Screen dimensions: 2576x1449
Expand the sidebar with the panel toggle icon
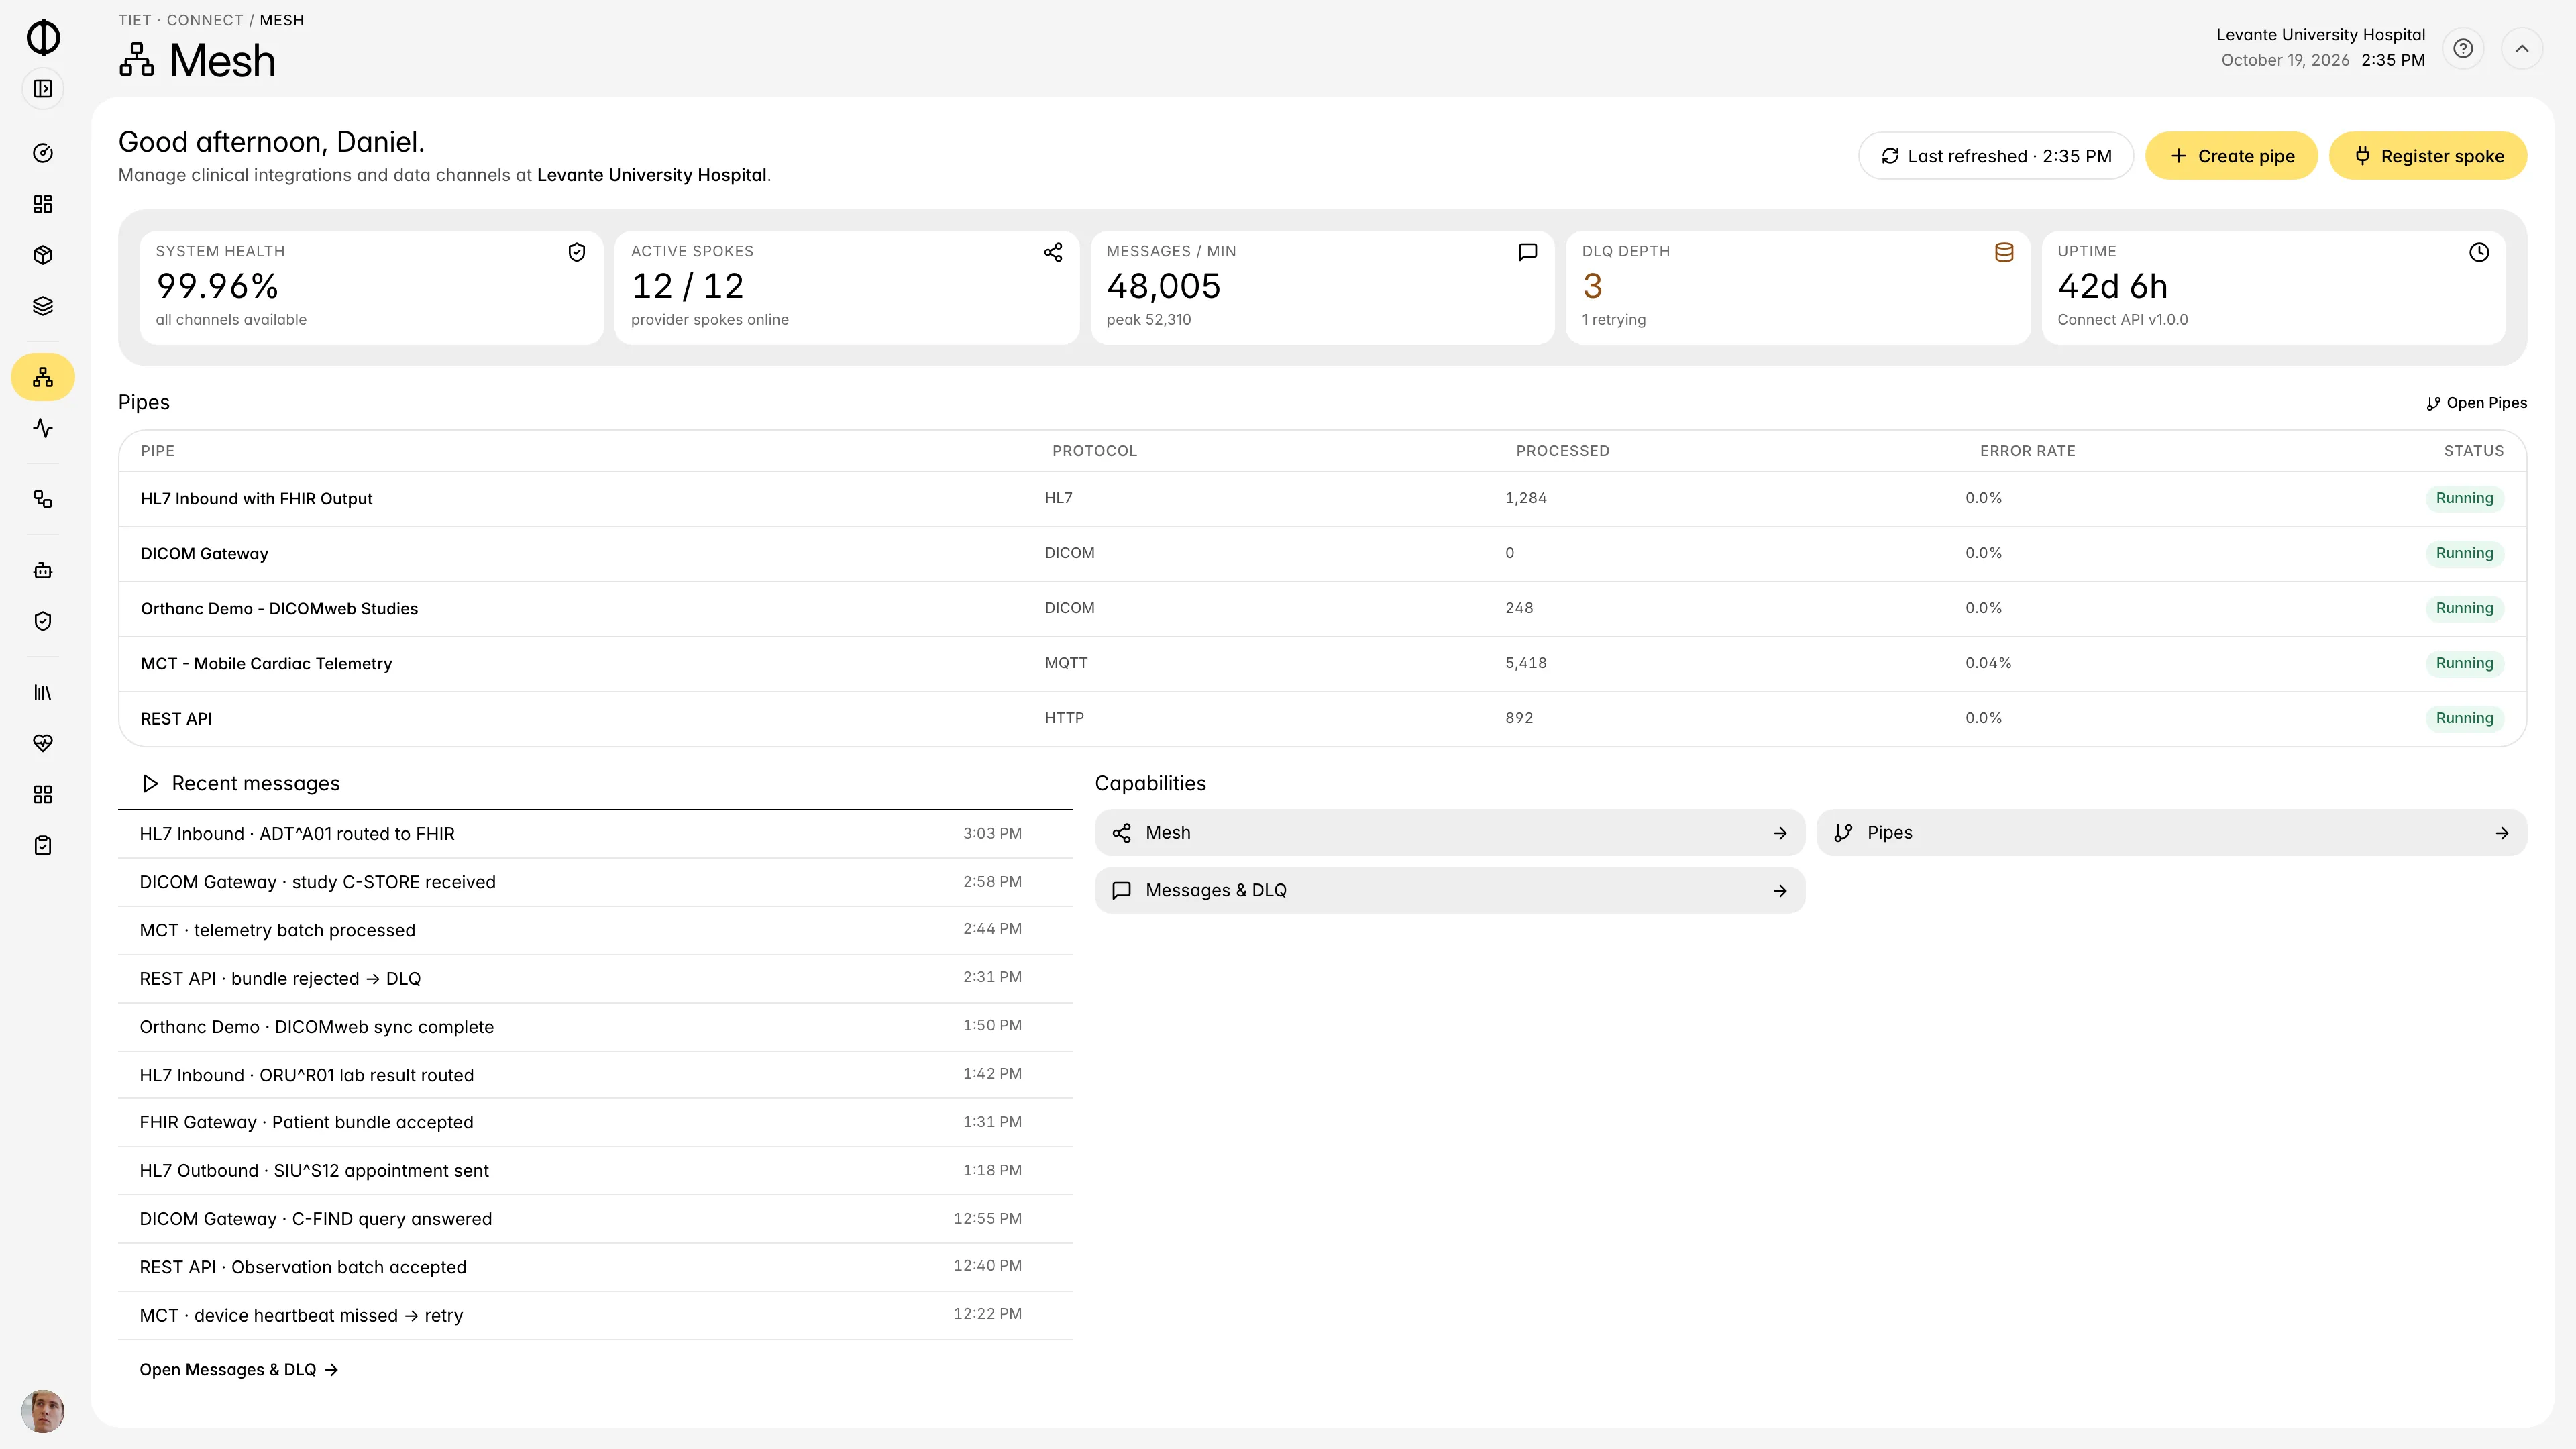[43, 89]
